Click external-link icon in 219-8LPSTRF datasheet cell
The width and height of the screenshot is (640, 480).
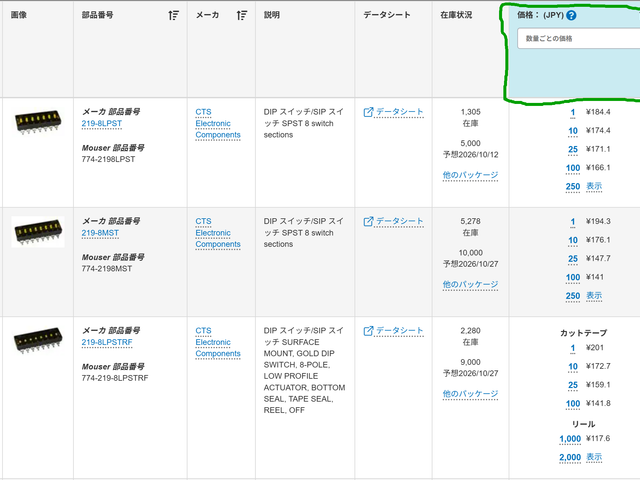(368, 331)
